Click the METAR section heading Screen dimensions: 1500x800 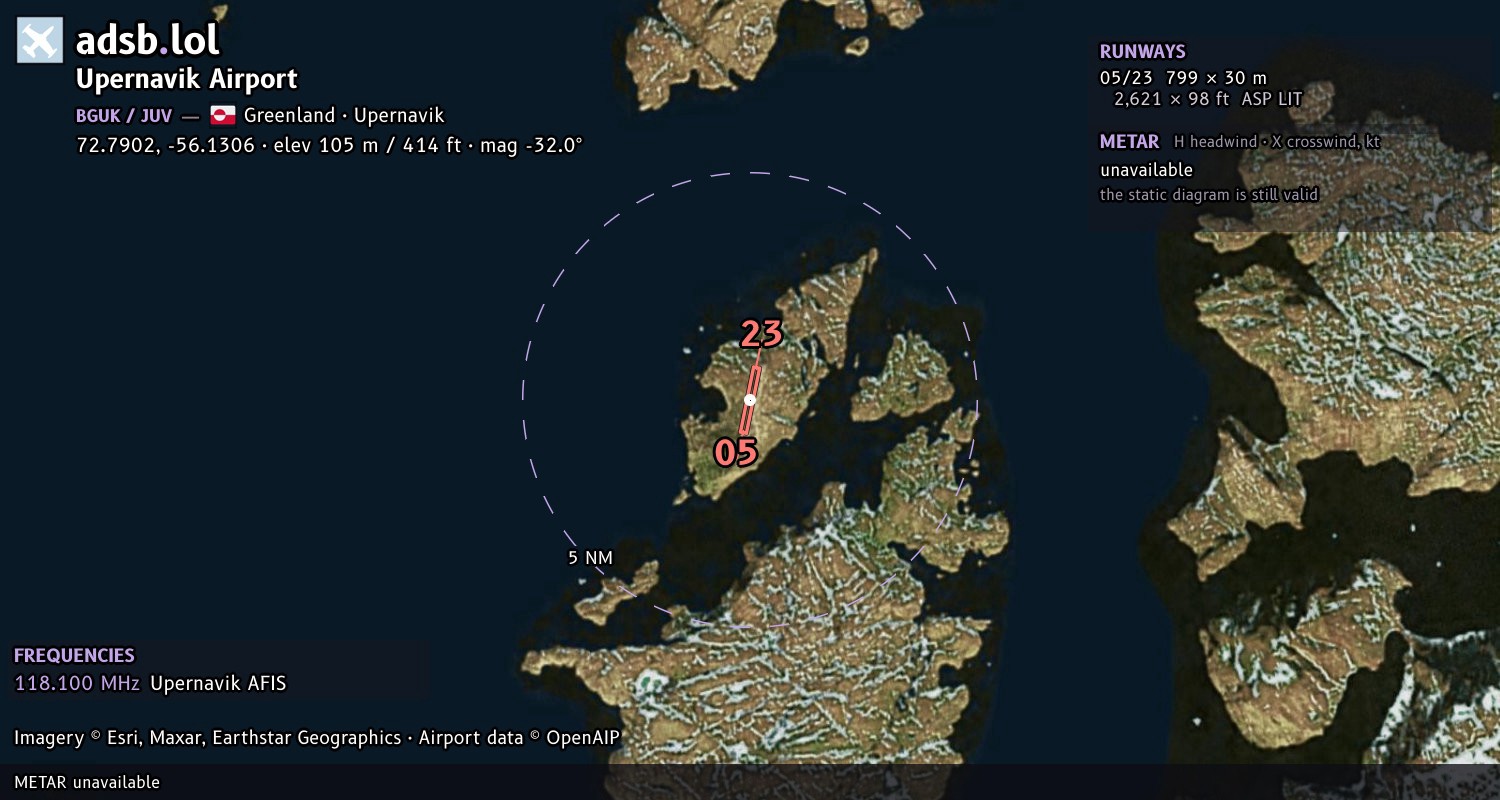tap(1129, 142)
